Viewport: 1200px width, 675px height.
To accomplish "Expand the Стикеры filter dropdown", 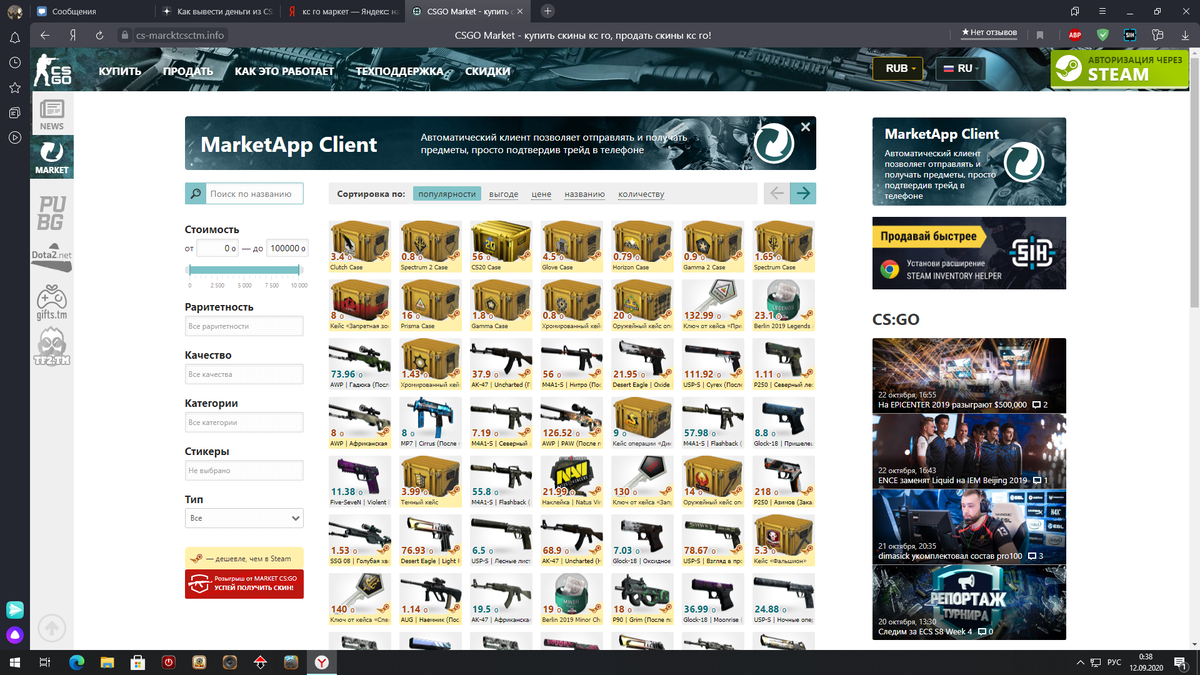I will [244, 470].
